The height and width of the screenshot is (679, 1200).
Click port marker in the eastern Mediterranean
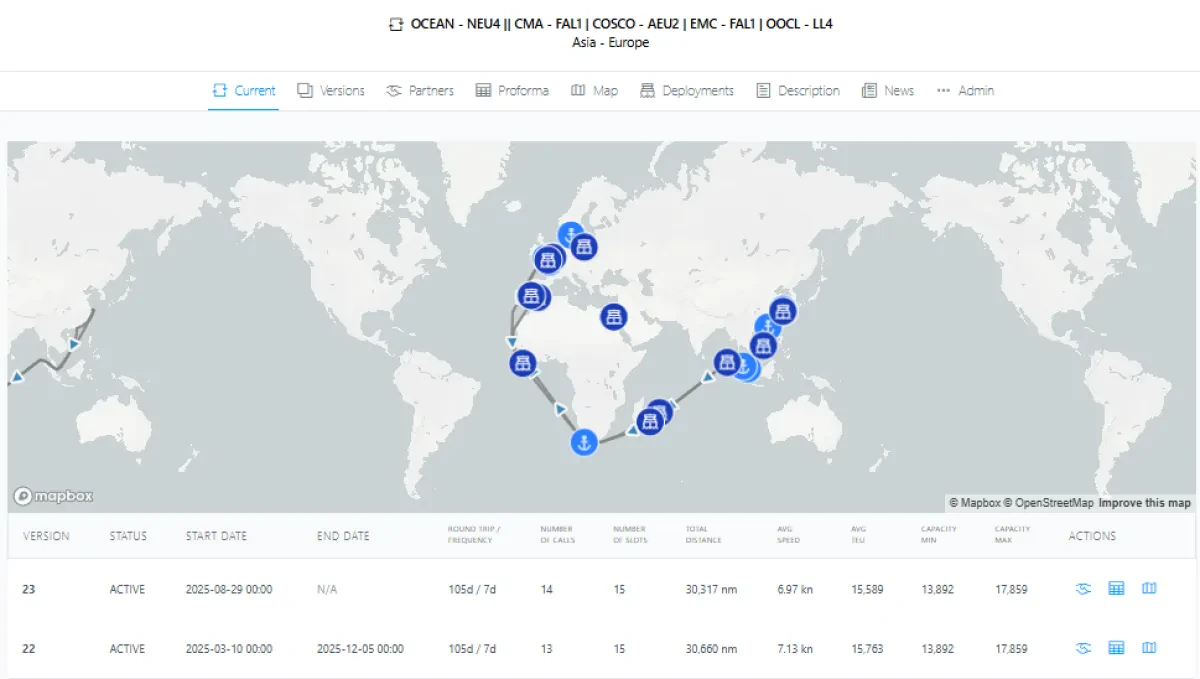(614, 317)
